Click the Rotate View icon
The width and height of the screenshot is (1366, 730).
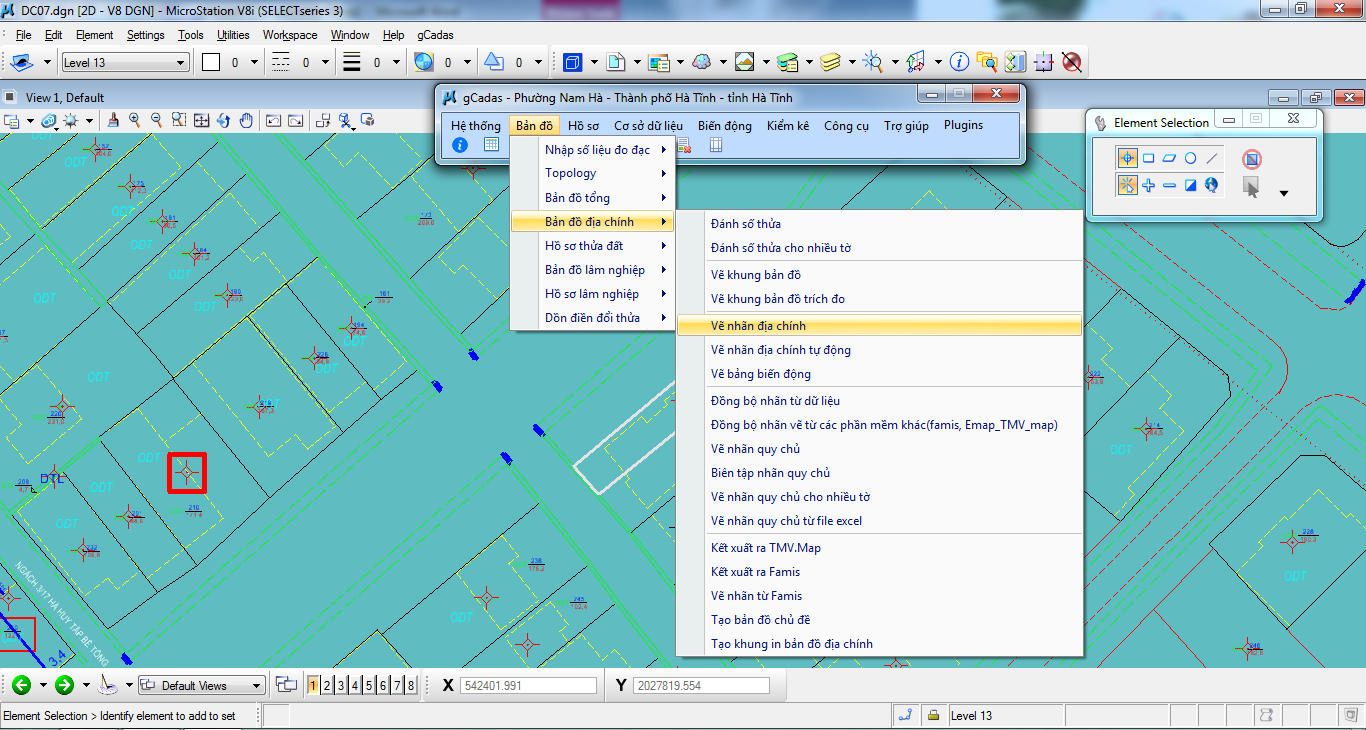pyautogui.click(x=224, y=120)
